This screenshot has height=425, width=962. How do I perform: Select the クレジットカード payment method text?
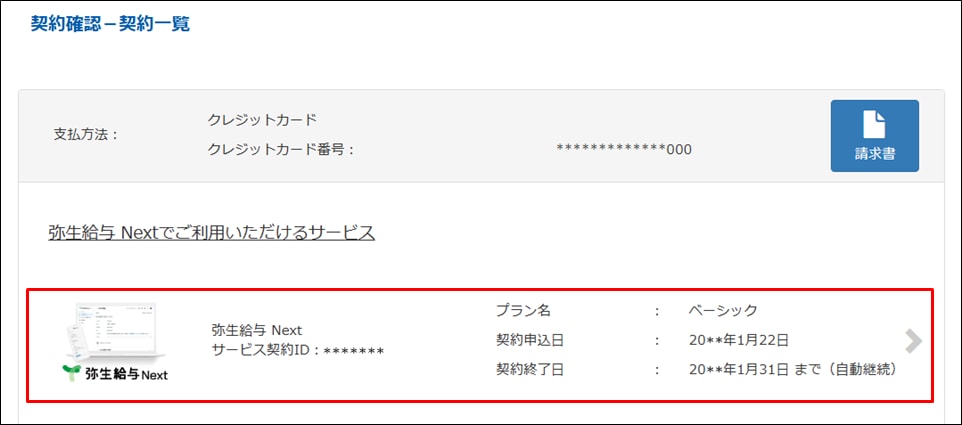point(262,120)
